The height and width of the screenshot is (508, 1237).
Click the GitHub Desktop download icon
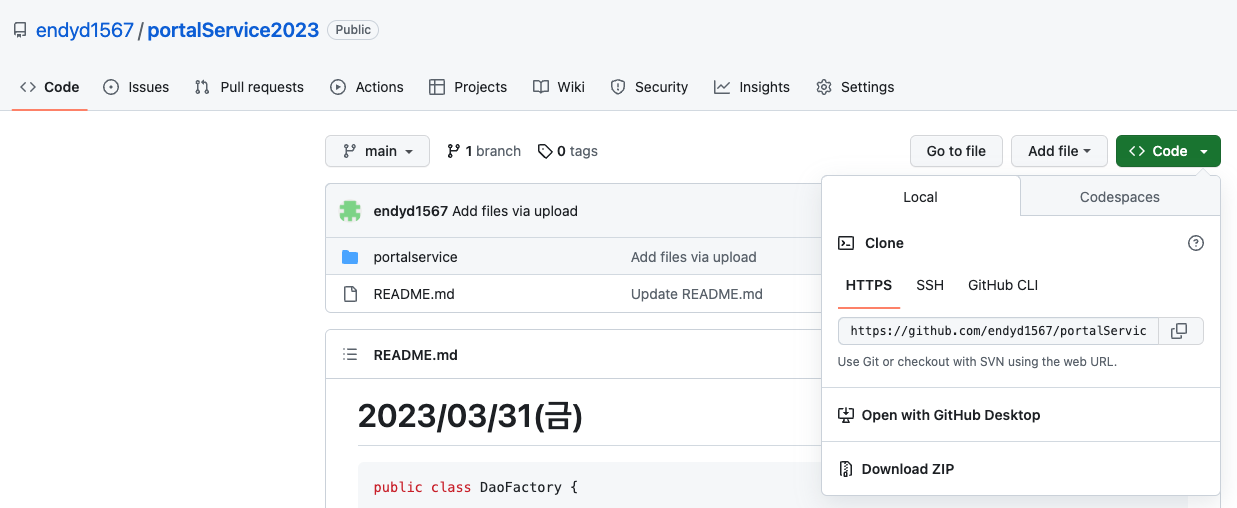(846, 415)
